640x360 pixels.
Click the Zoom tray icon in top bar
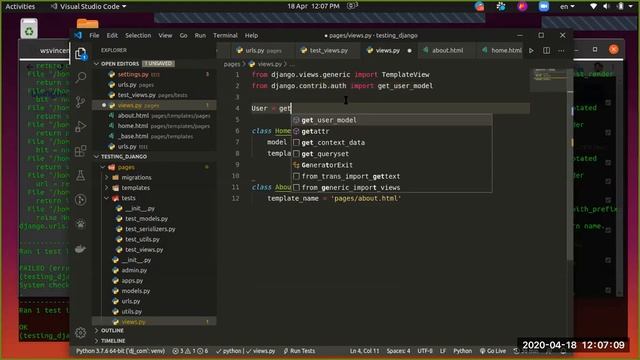(543, 7)
